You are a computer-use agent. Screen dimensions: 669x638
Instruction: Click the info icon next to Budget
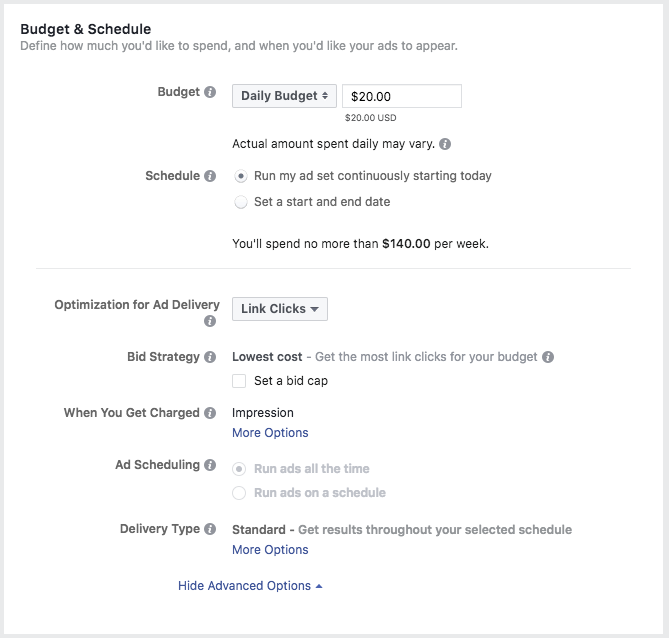[209, 92]
